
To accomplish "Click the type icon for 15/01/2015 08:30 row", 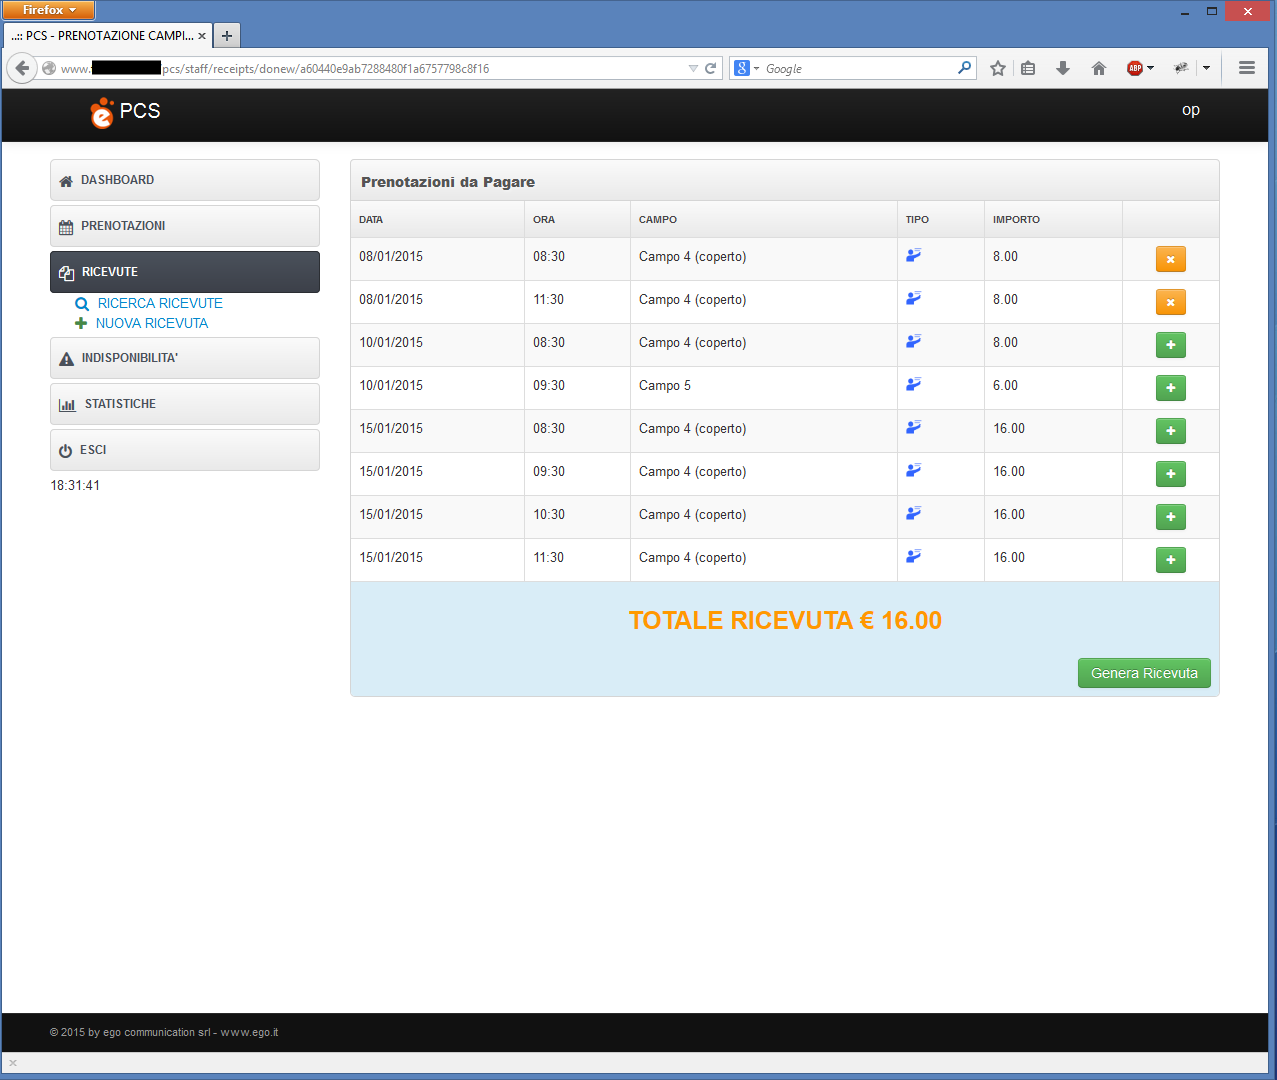I will pos(913,427).
